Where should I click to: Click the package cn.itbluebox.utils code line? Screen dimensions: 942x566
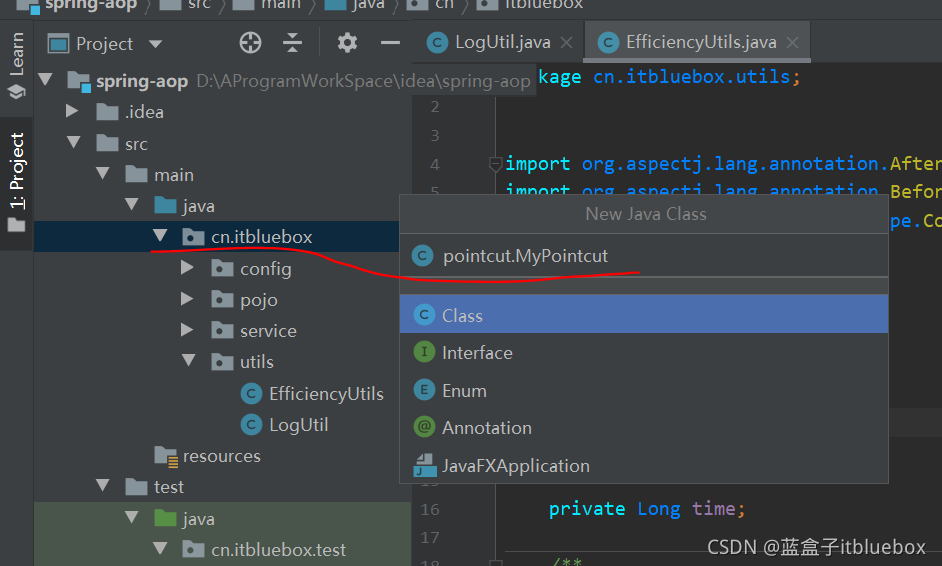tap(669, 77)
